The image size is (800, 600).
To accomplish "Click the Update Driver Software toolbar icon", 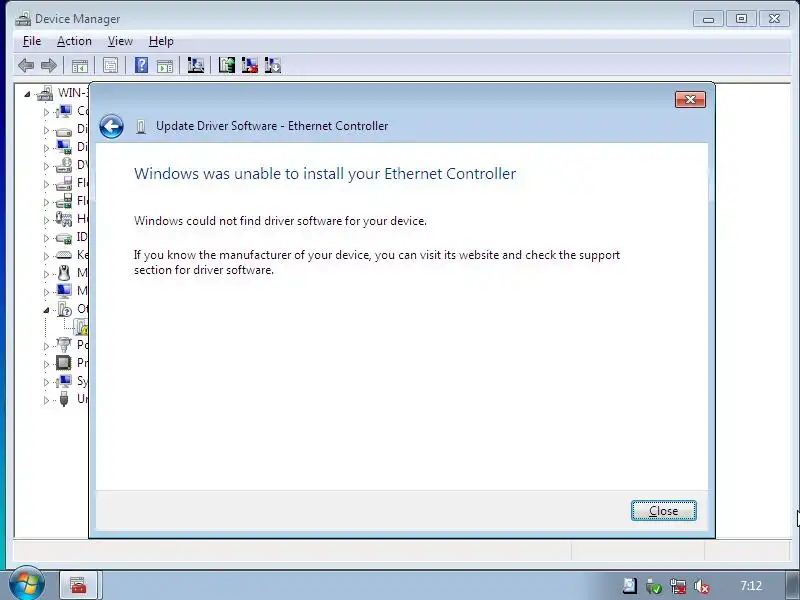I will 227,65.
